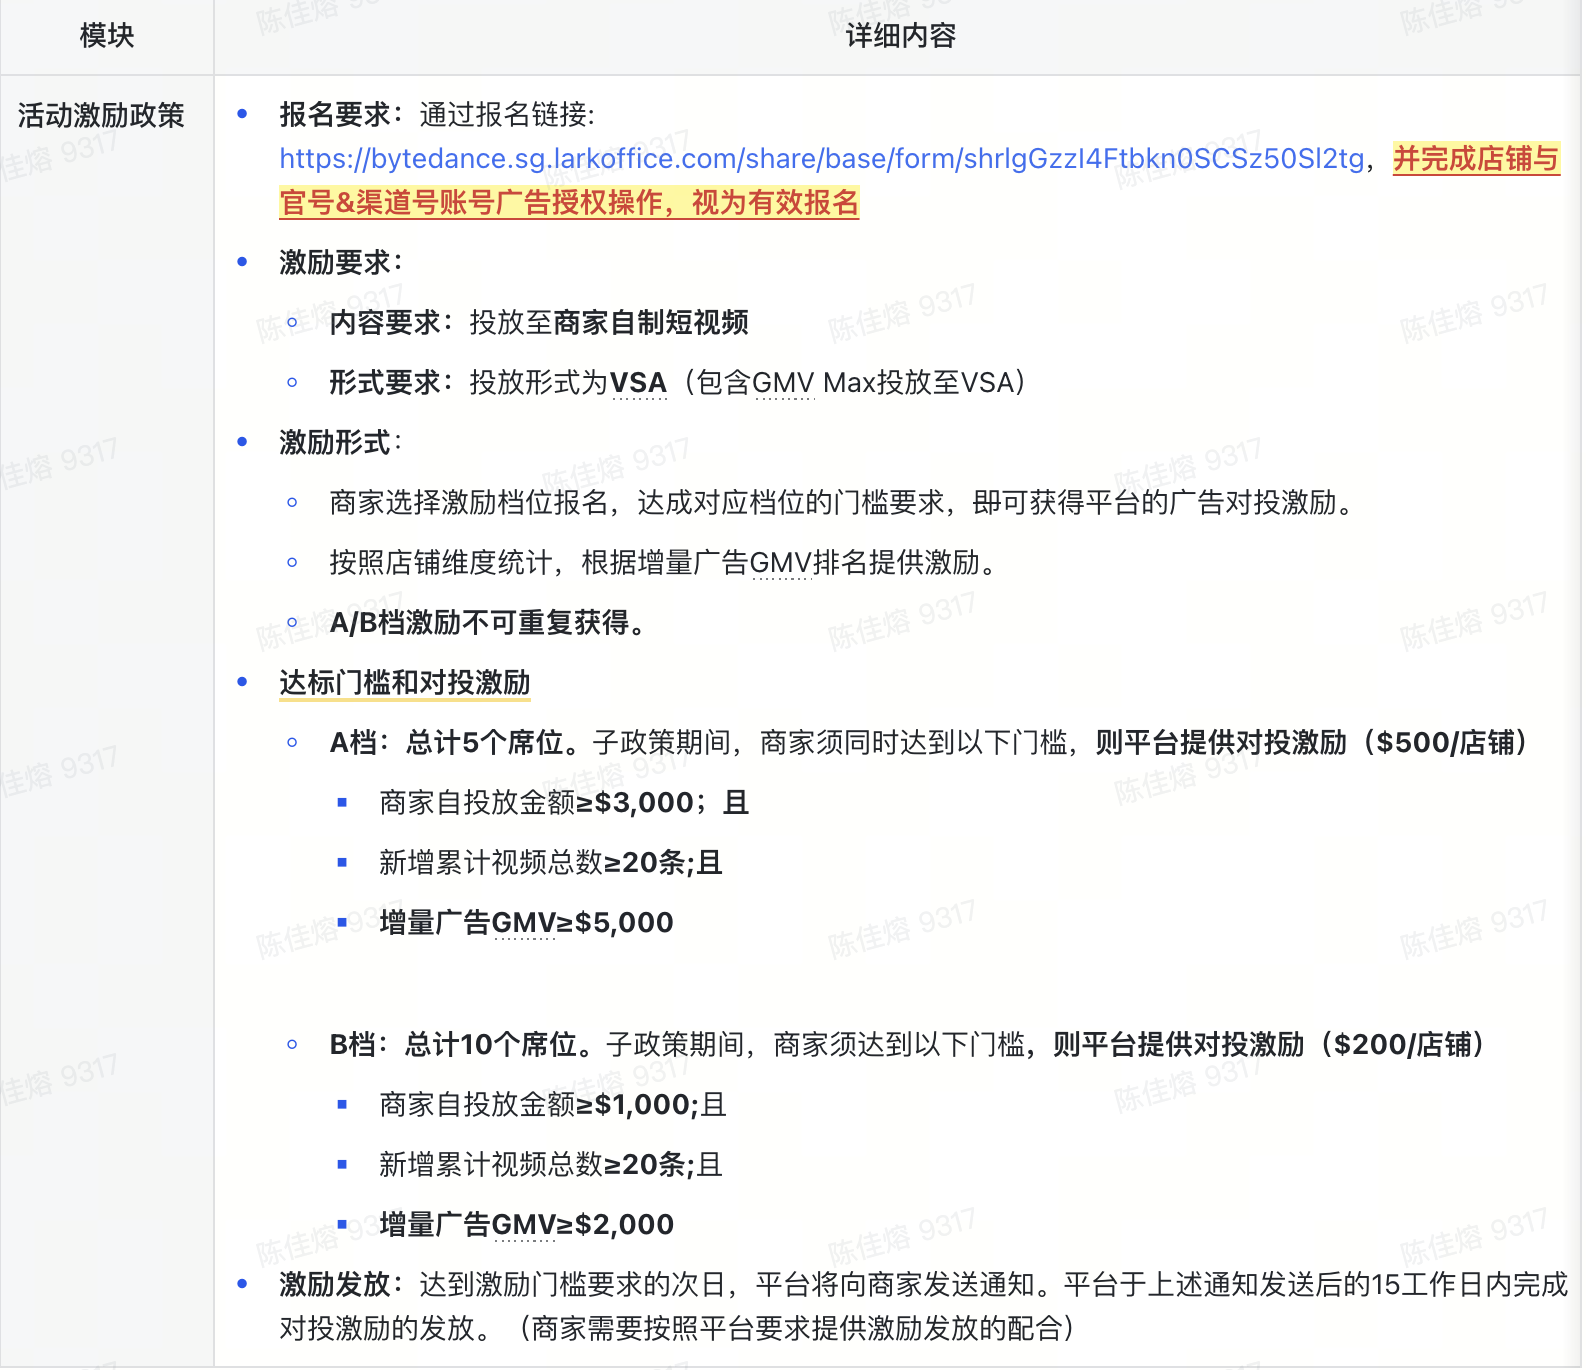1586x1370 pixels.
Task: Click GMV in 增量广告GMV≥$2,000
Action: pos(523,1225)
